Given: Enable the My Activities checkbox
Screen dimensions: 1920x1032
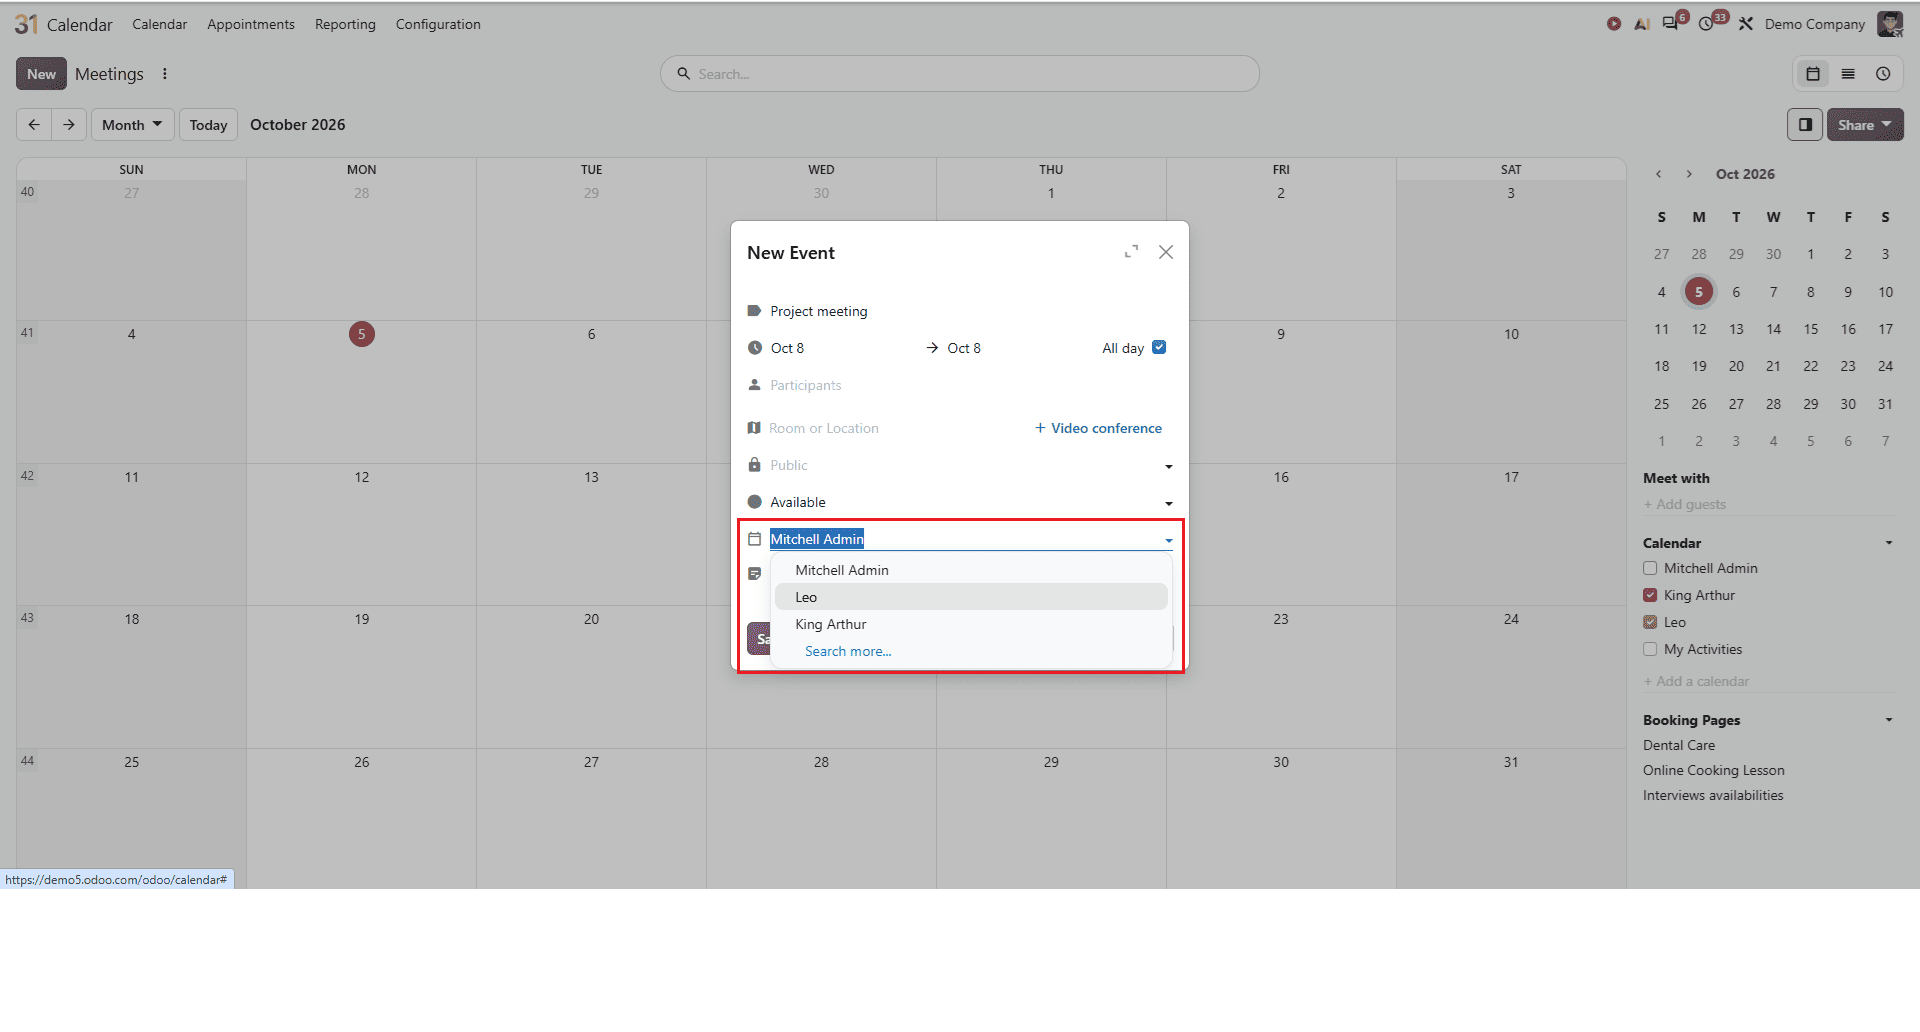Looking at the screenshot, I should point(1650,649).
